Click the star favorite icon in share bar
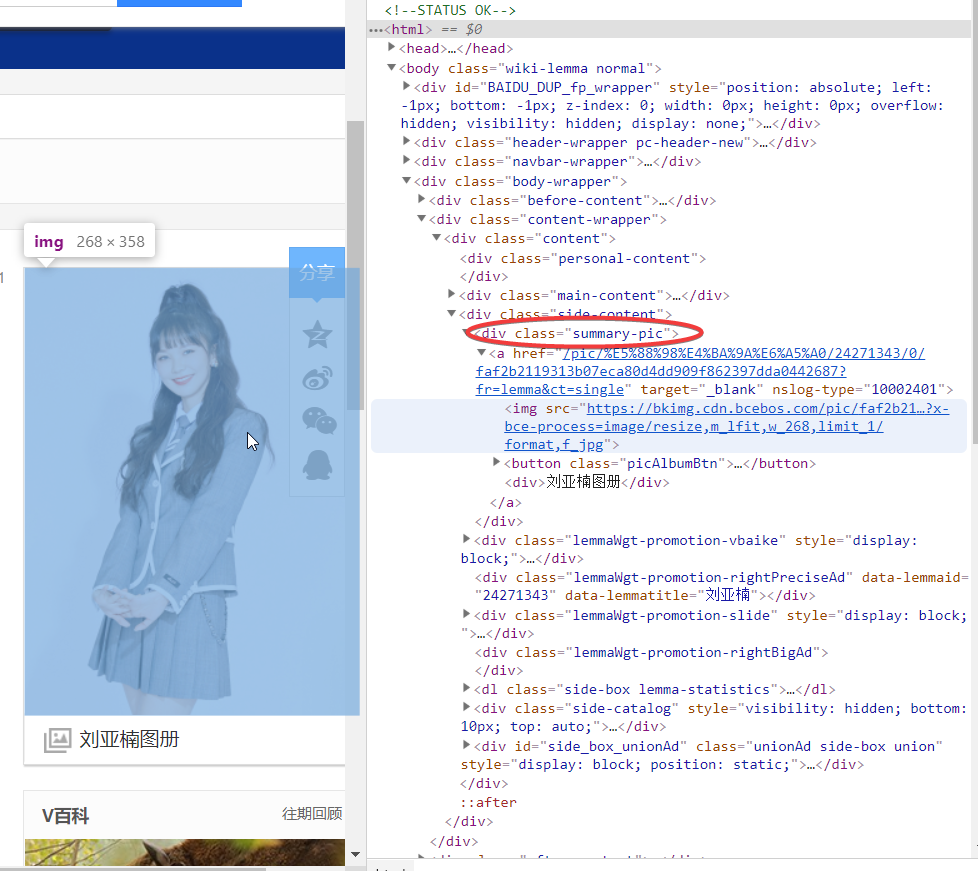 pos(317,334)
